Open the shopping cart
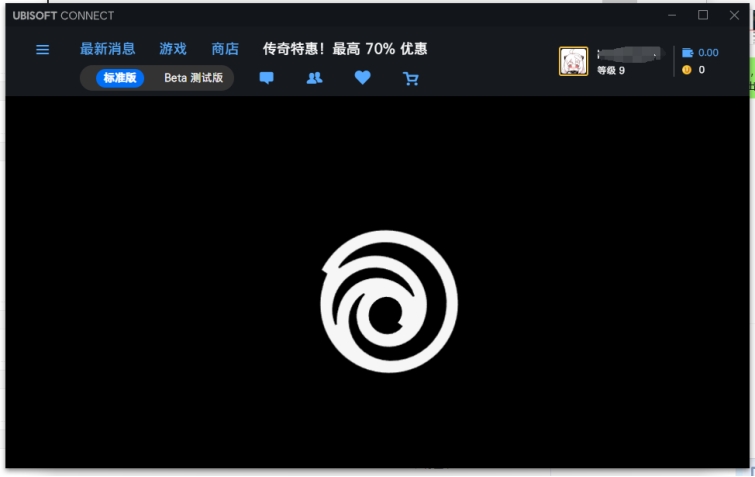Image resolution: width=755 pixels, height=477 pixels. (411, 78)
